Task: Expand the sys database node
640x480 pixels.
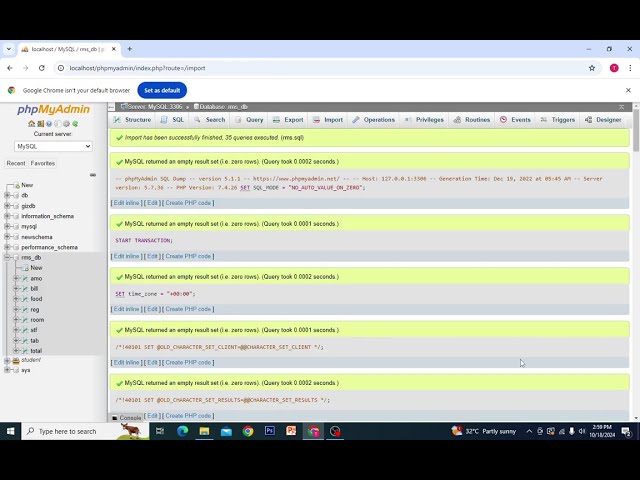Action: coord(7,370)
